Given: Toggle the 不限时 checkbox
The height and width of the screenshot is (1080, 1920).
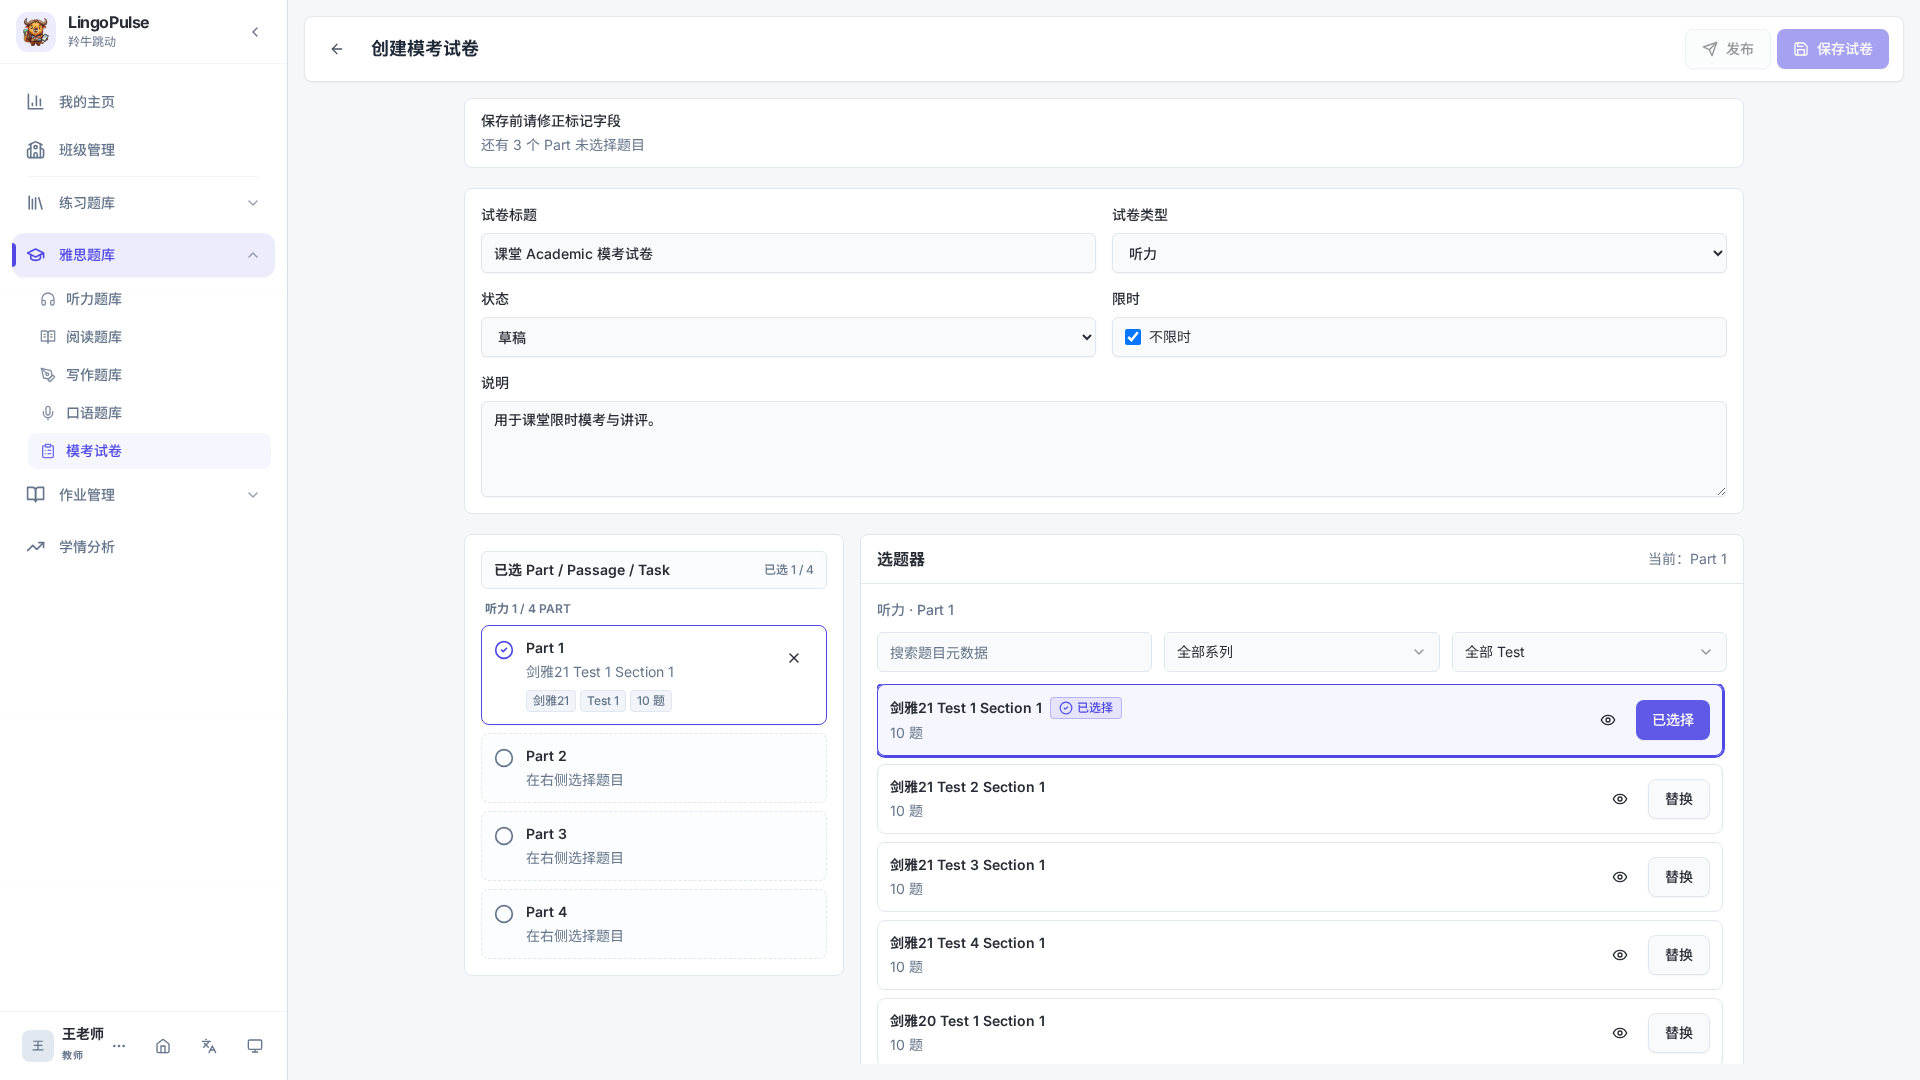Looking at the screenshot, I should click(x=1133, y=337).
